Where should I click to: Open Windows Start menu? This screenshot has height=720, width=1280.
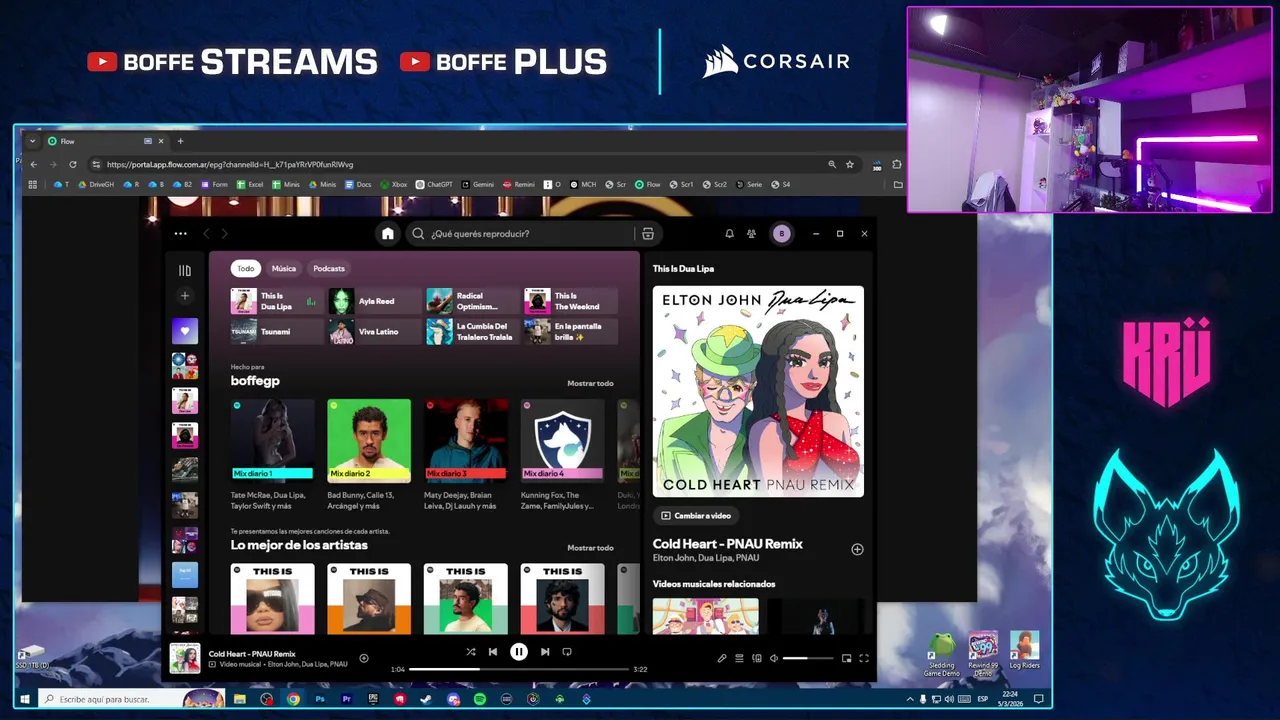(26, 699)
